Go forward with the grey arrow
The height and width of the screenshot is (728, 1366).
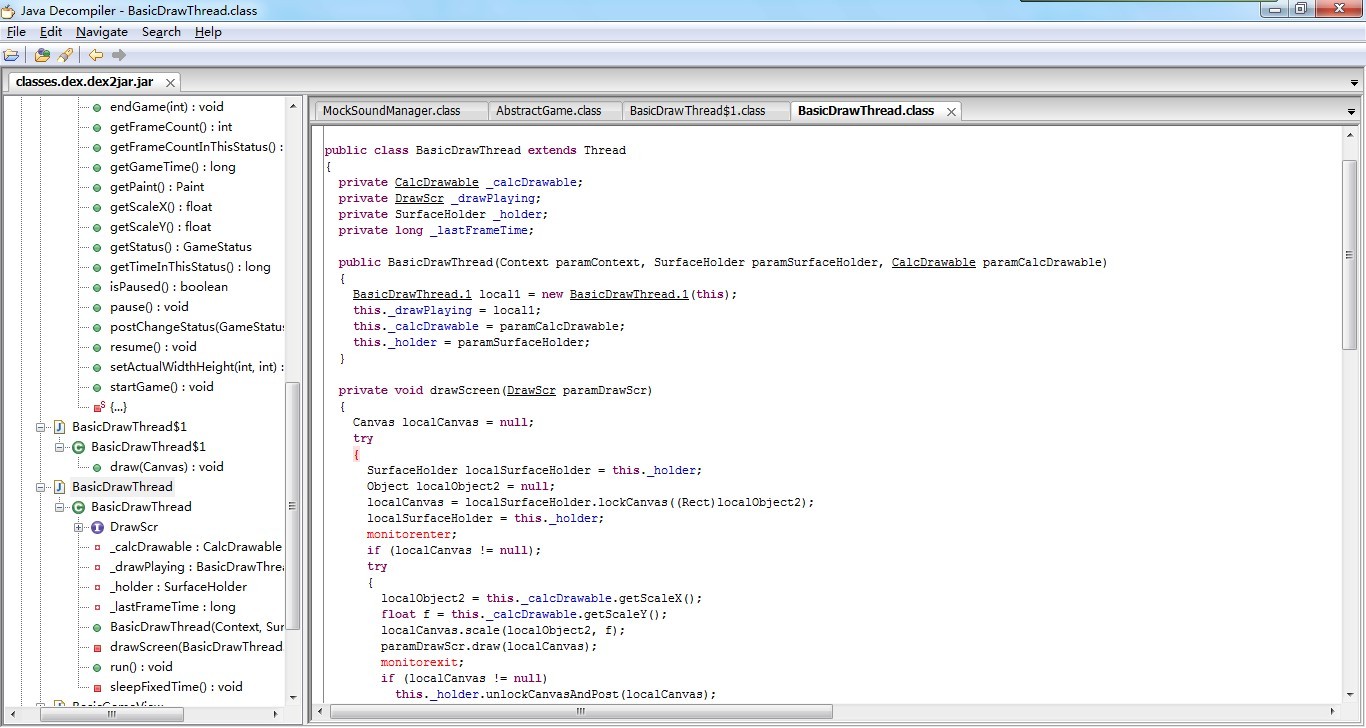pyautogui.click(x=119, y=55)
